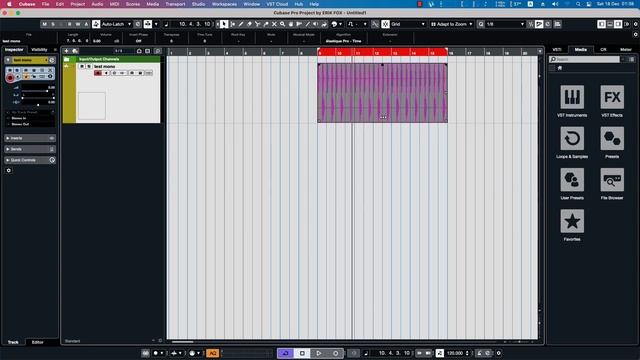Switch to the Meter tab
Screen dimensions: 640x360
pos(626,50)
